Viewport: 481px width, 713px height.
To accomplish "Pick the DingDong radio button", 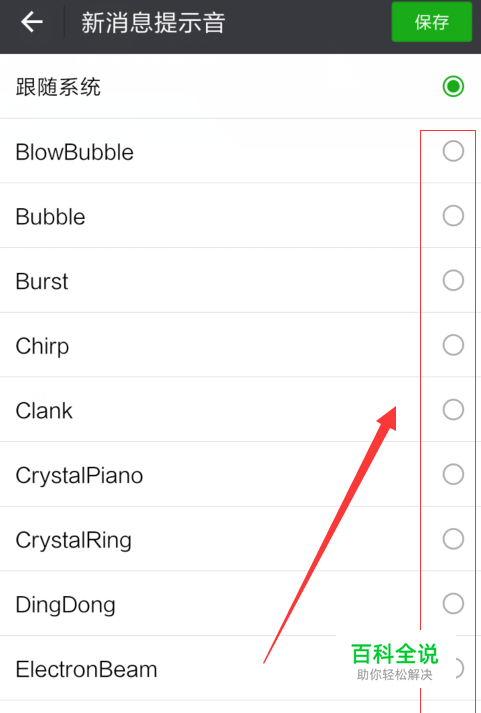I will tap(453, 604).
